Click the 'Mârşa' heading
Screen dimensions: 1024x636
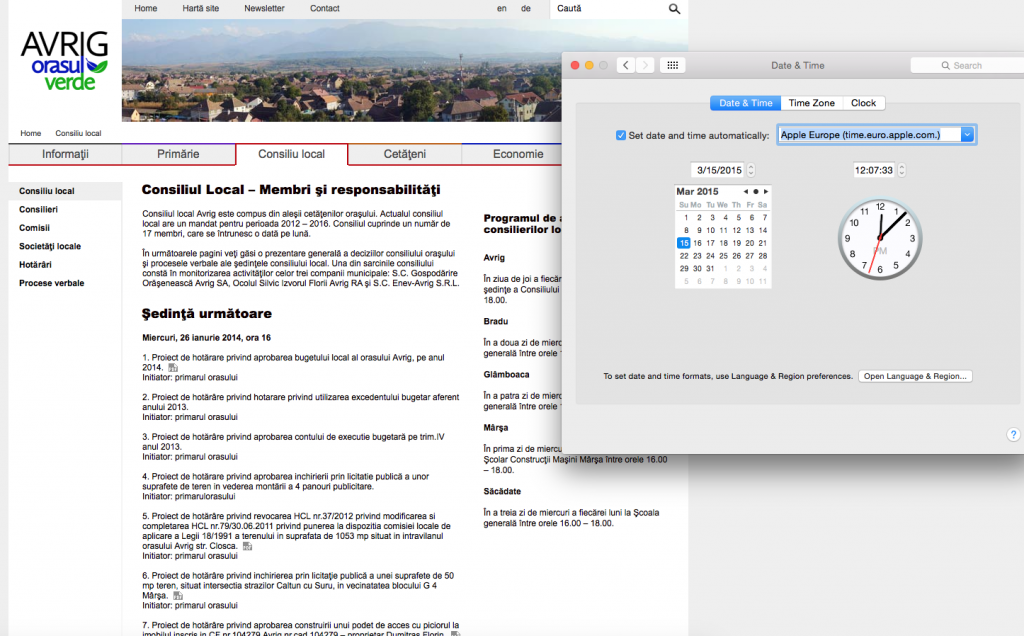(496, 428)
